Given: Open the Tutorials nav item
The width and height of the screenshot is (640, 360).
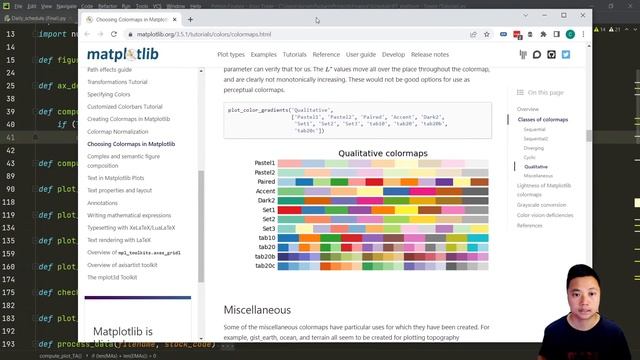Looking at the screenshot, I should click(294, 54).
